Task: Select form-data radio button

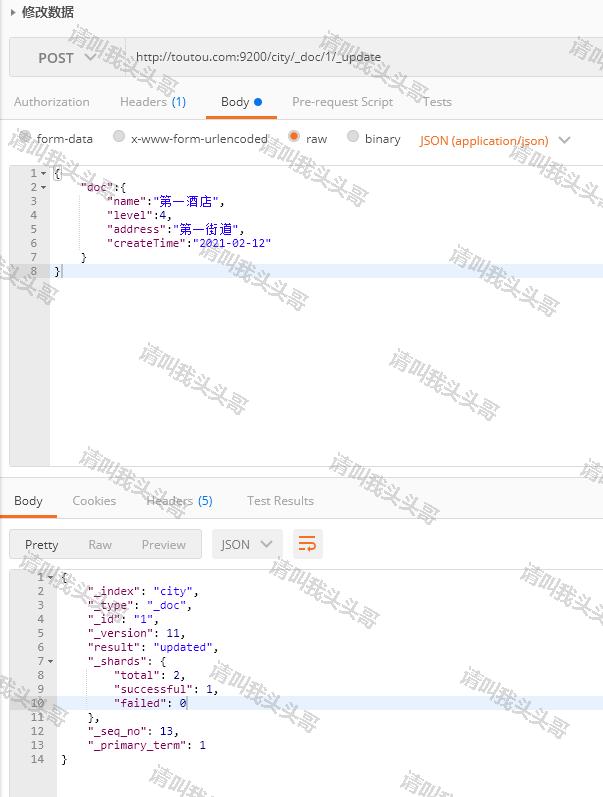Action: pyautogui.click(x=24, y=136)
